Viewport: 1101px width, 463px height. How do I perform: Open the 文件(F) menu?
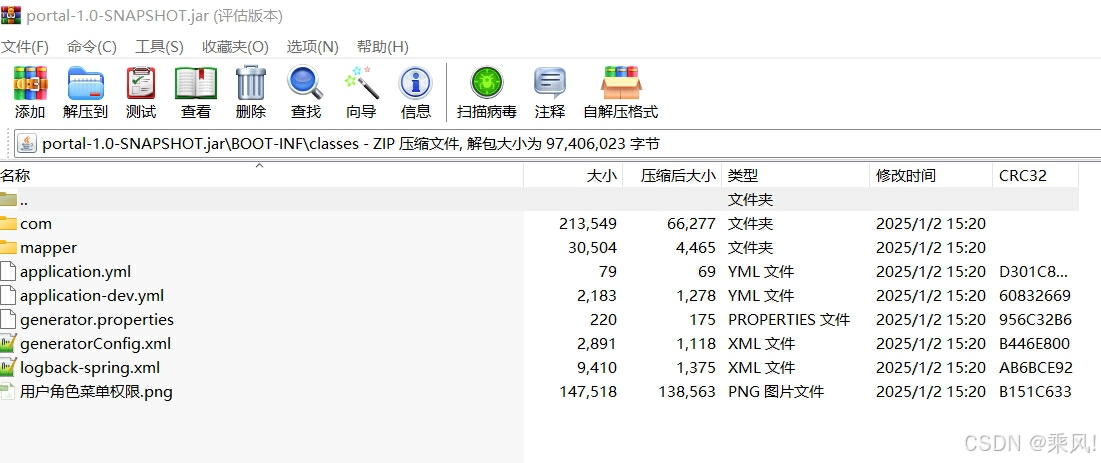(25, 47)
